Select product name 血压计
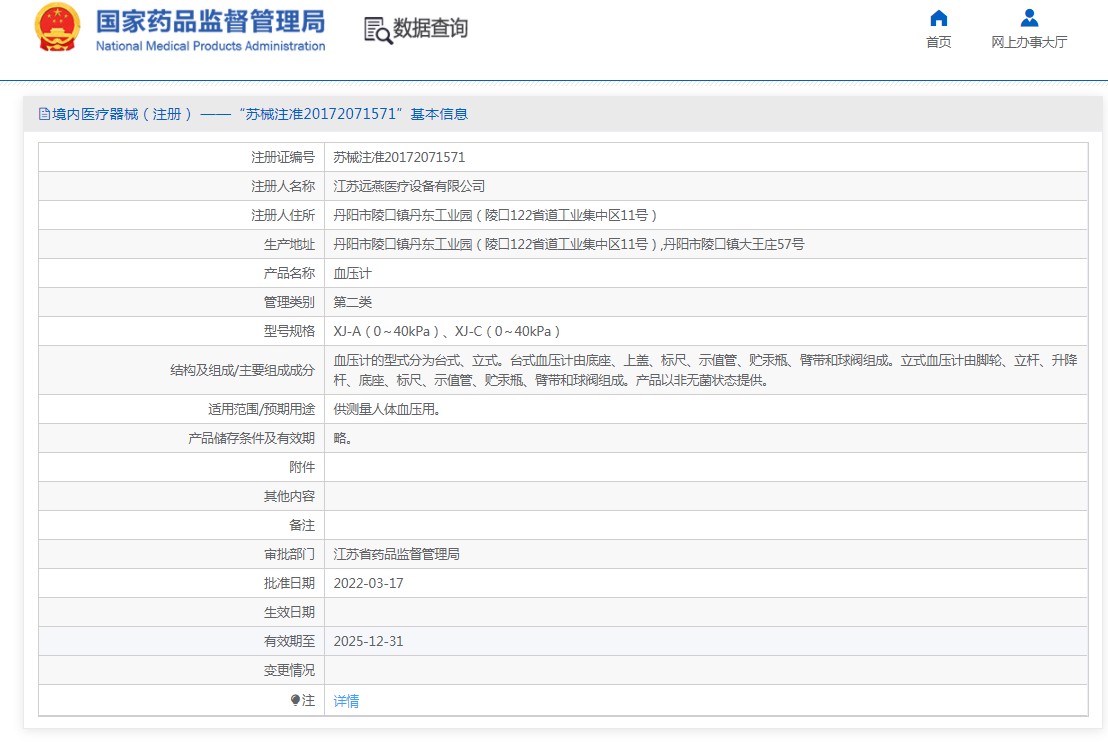Image resolution: width=1108 pixels, height=745 pixels. [x=352, y=273]
